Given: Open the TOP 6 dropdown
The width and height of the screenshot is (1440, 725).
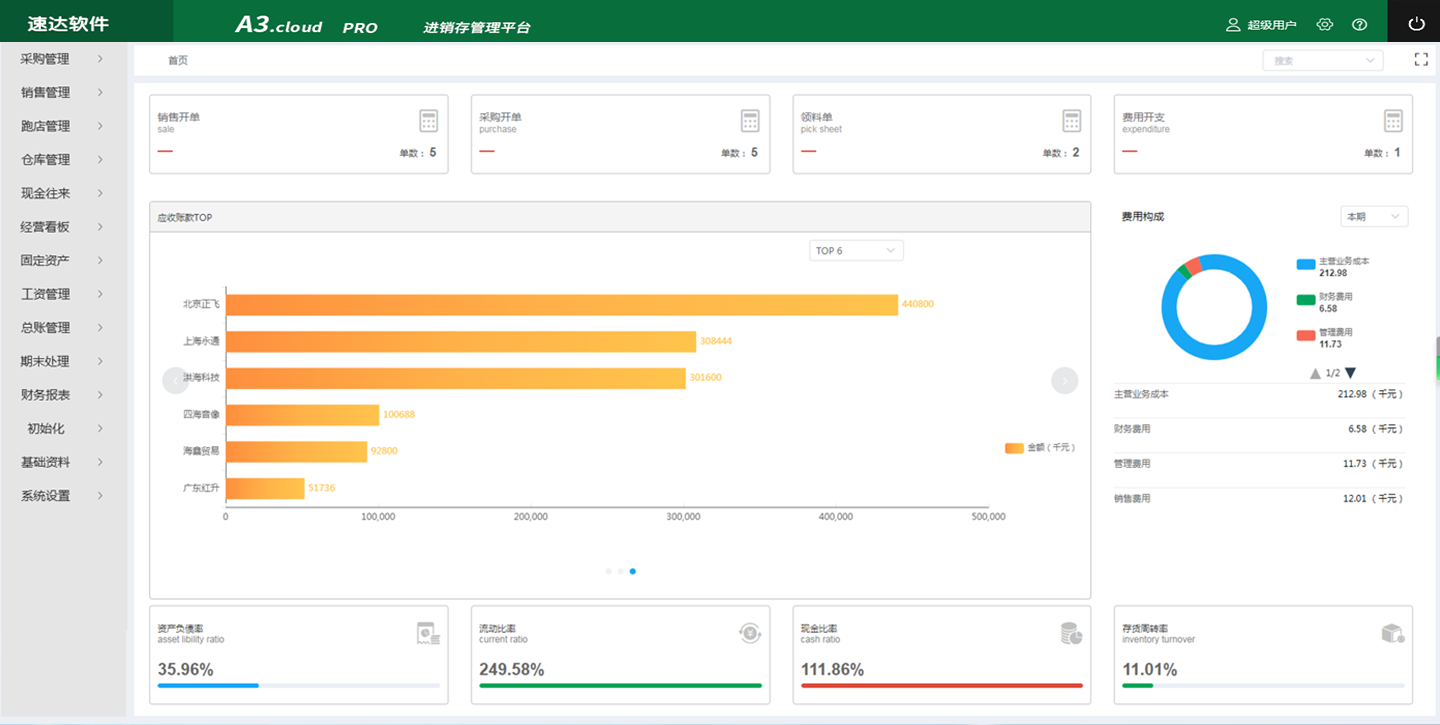Looking at the screenshot, I should pyautogui.click(x=856, y=250).
